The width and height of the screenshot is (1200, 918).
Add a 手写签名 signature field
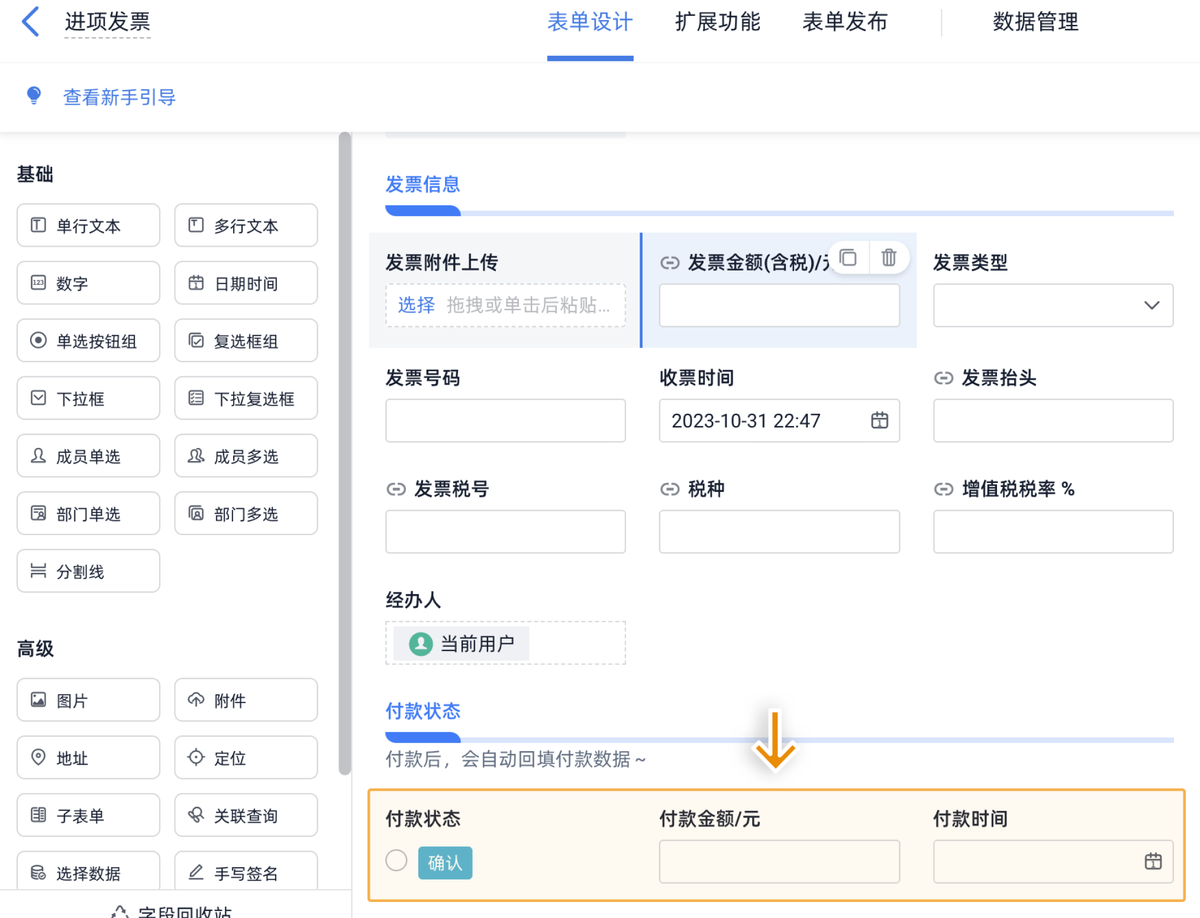[246, 873]
